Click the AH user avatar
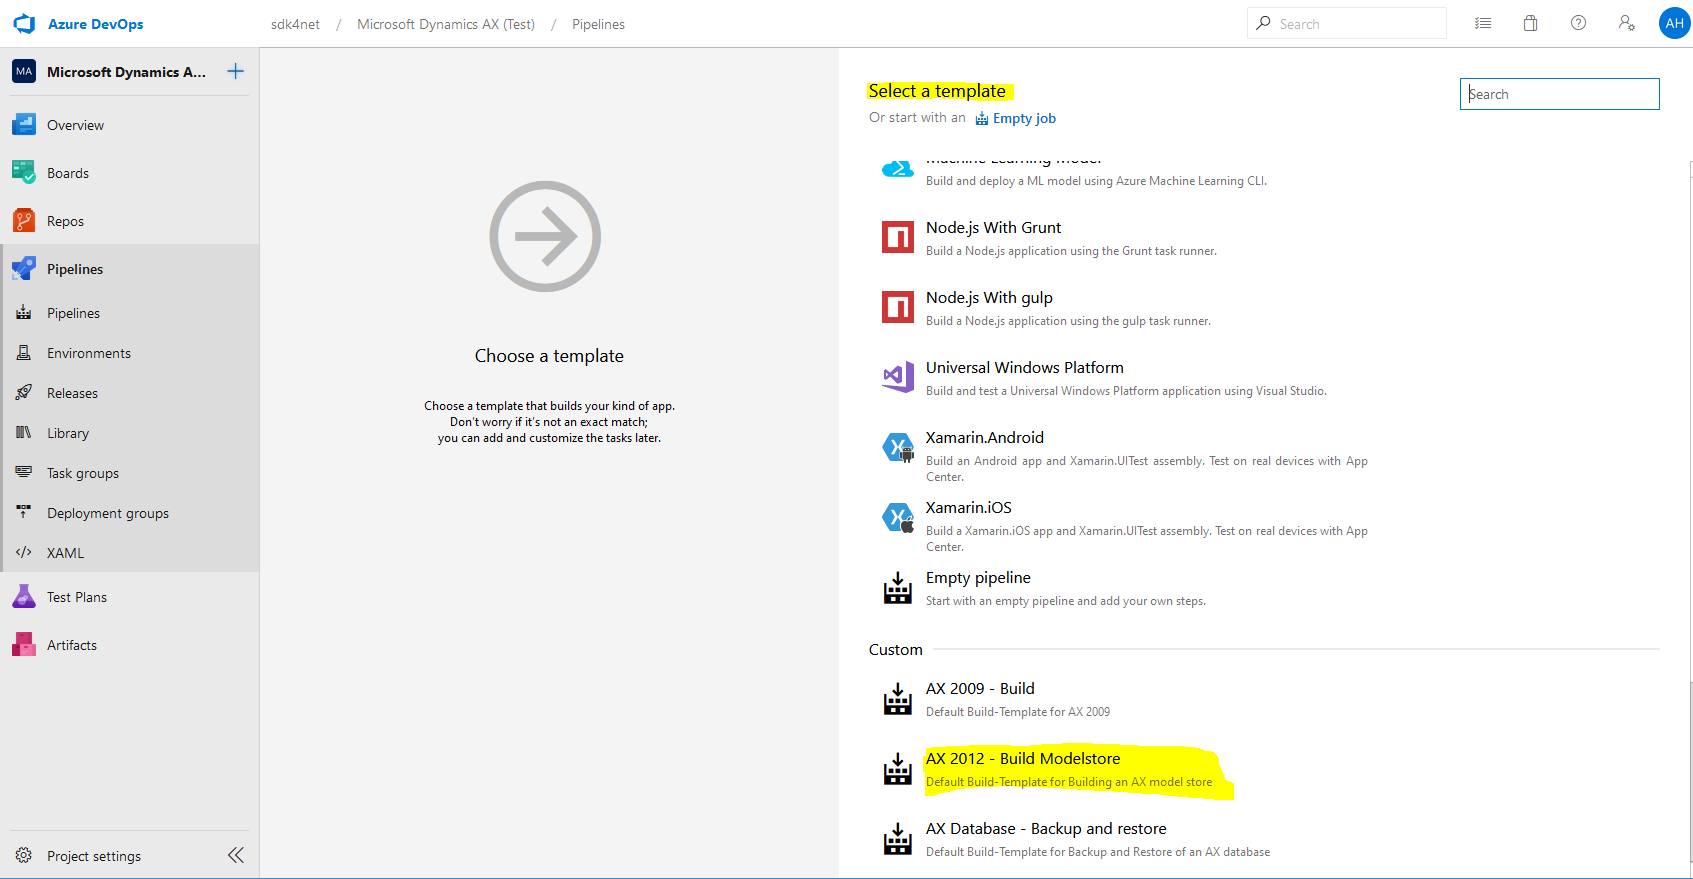1693x879 pixels. pos(1674,23)
